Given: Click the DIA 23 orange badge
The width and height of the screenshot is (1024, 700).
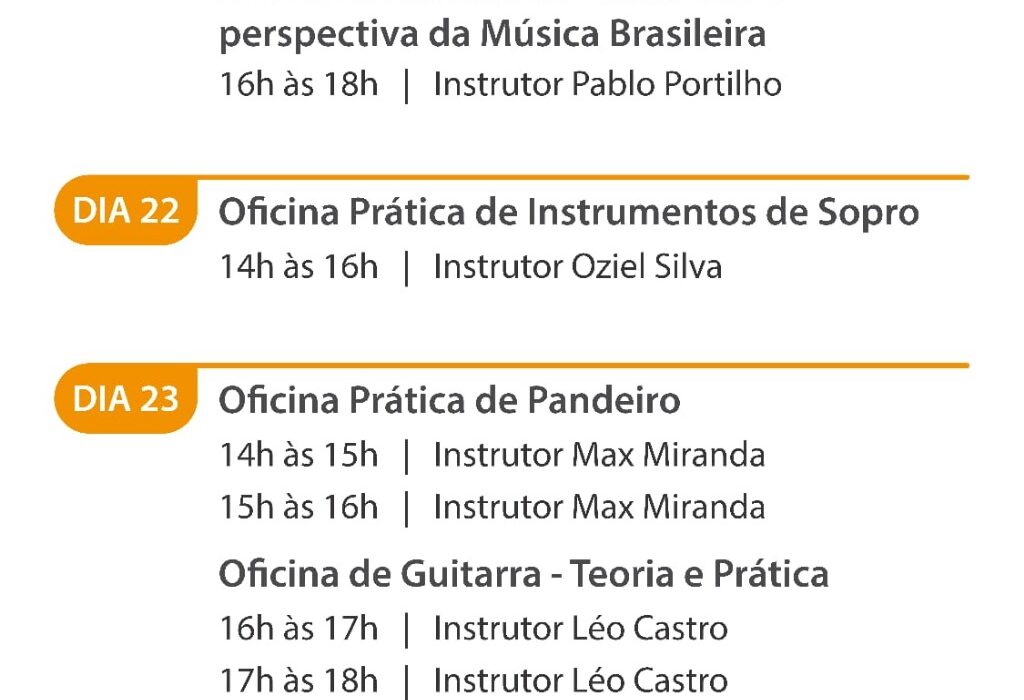Looking at the screenshot, I should 126,400.
